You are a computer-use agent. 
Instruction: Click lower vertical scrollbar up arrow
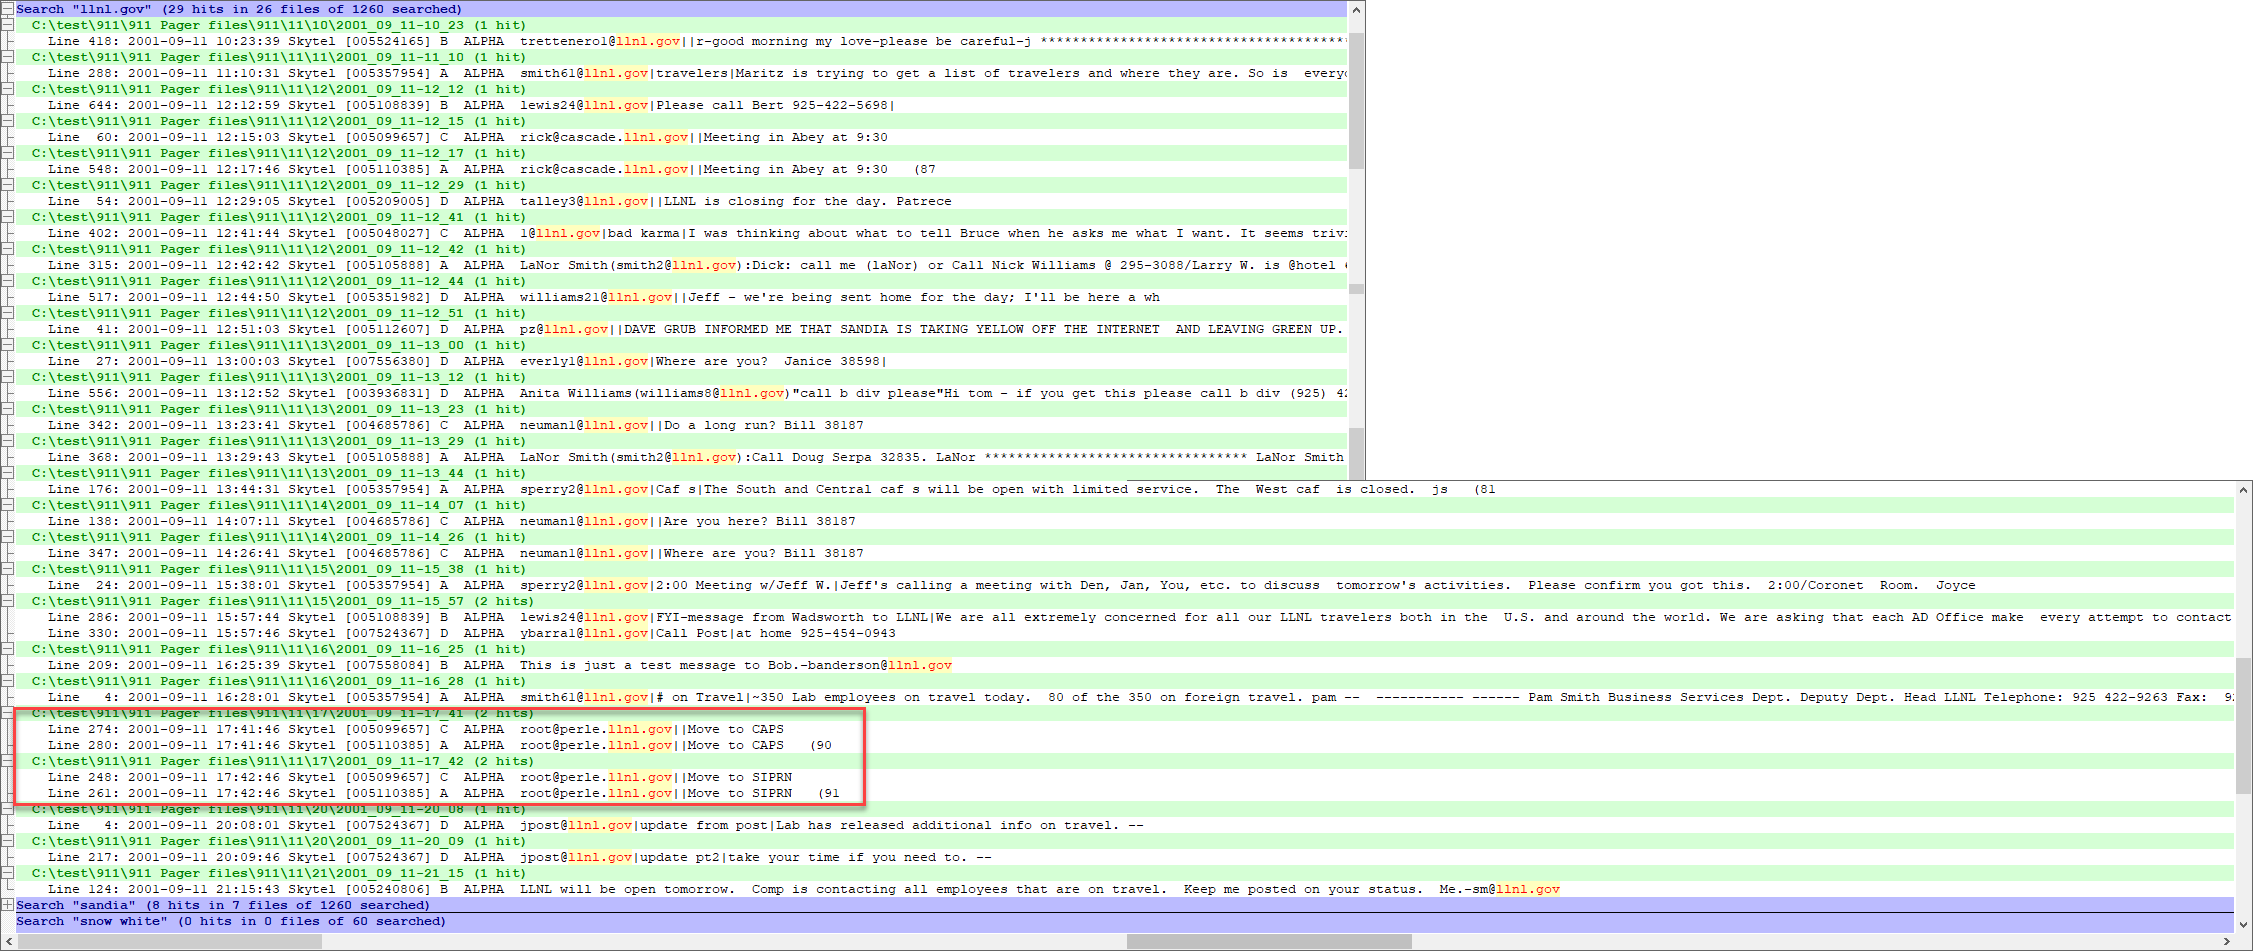2244,490
